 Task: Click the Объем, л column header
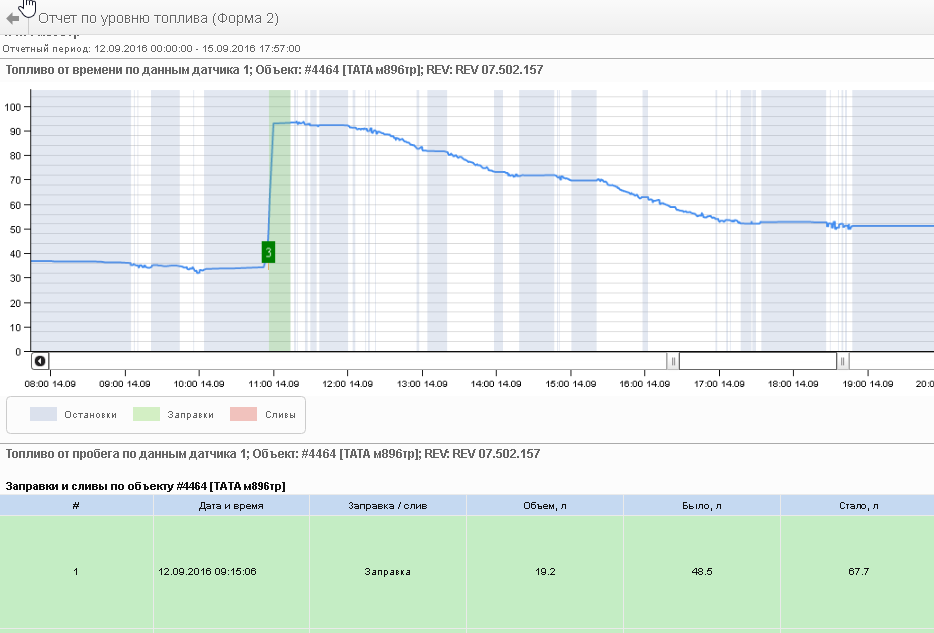(x=544, y=506)
